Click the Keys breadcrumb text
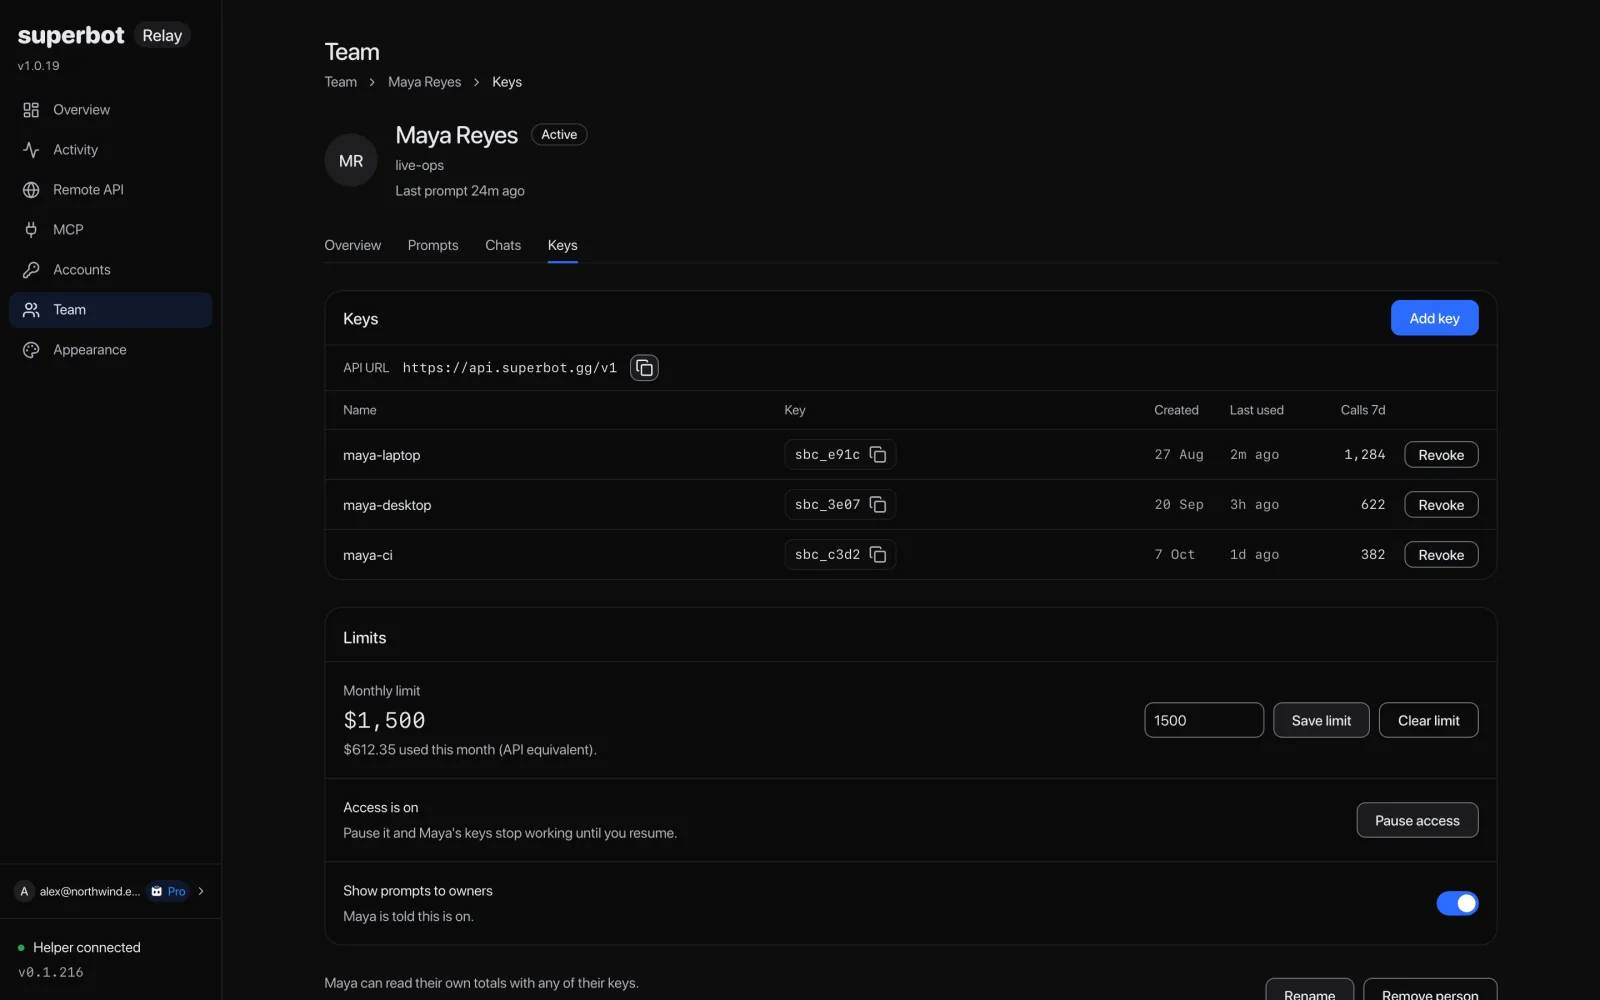Screen dimensions: 1600x1000 coord(507,82)
